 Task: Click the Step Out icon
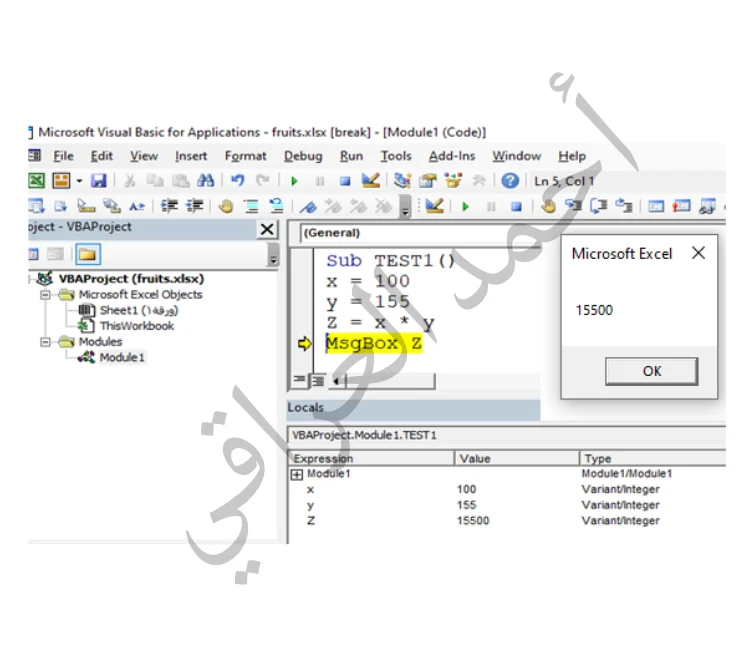[624, 206]
